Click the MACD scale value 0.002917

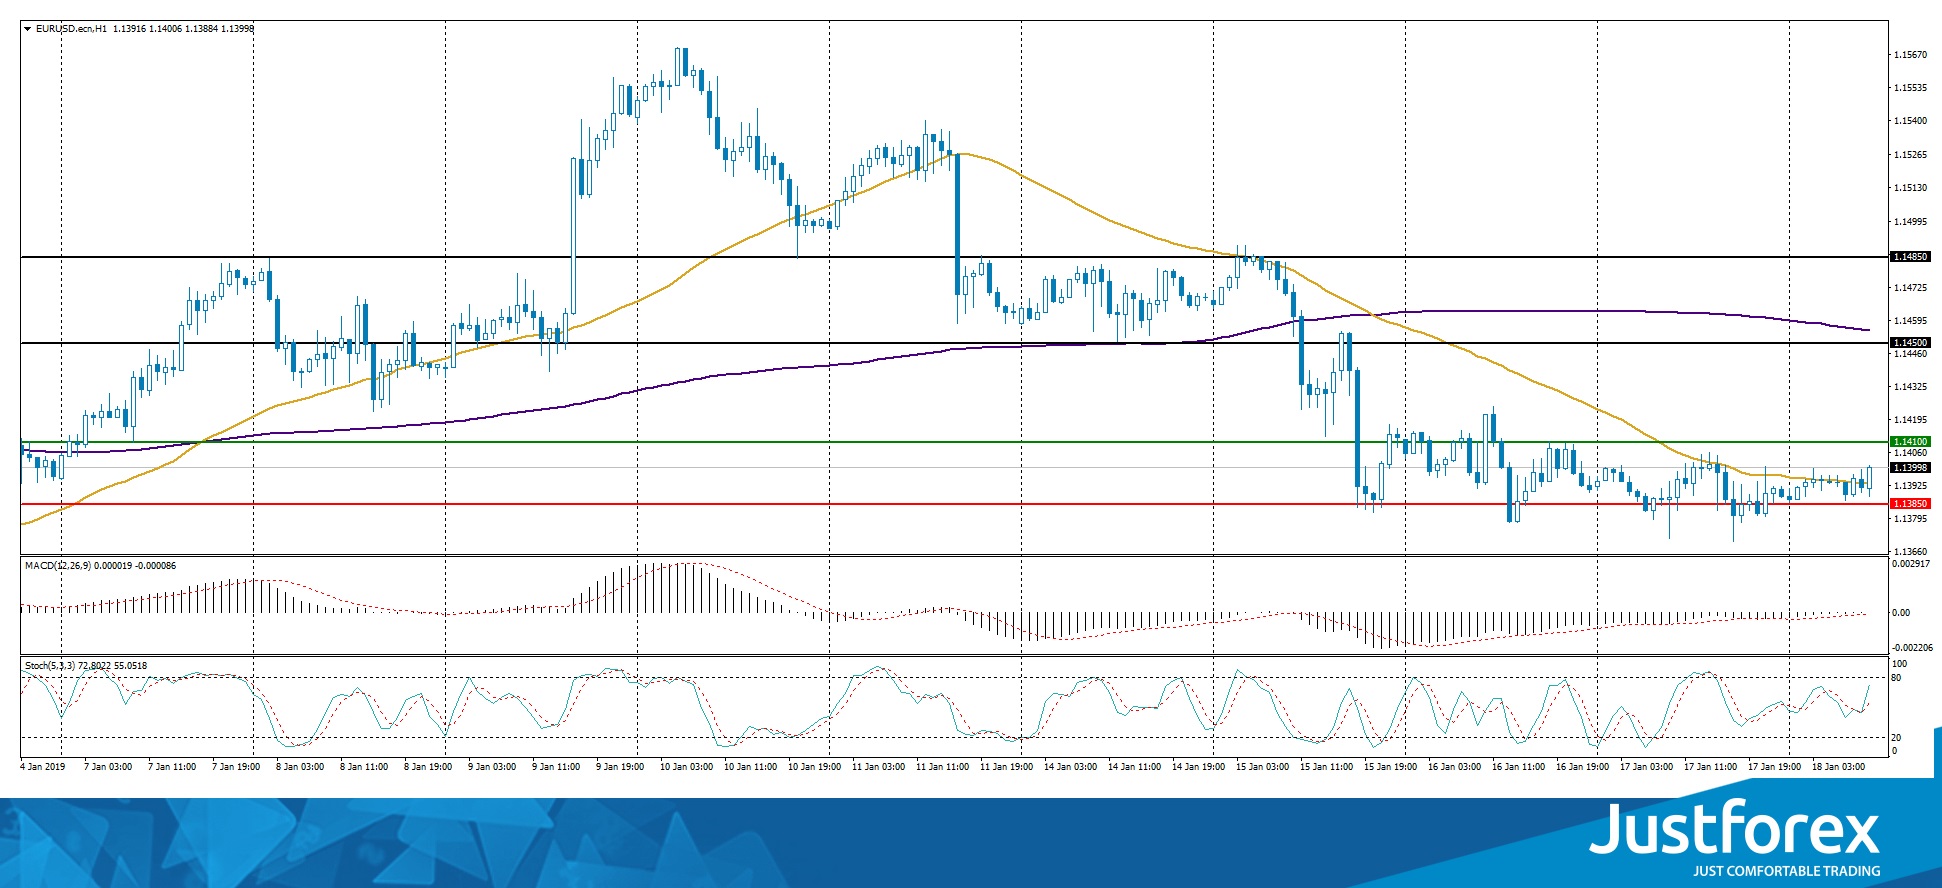click(x=1910, y=564)
